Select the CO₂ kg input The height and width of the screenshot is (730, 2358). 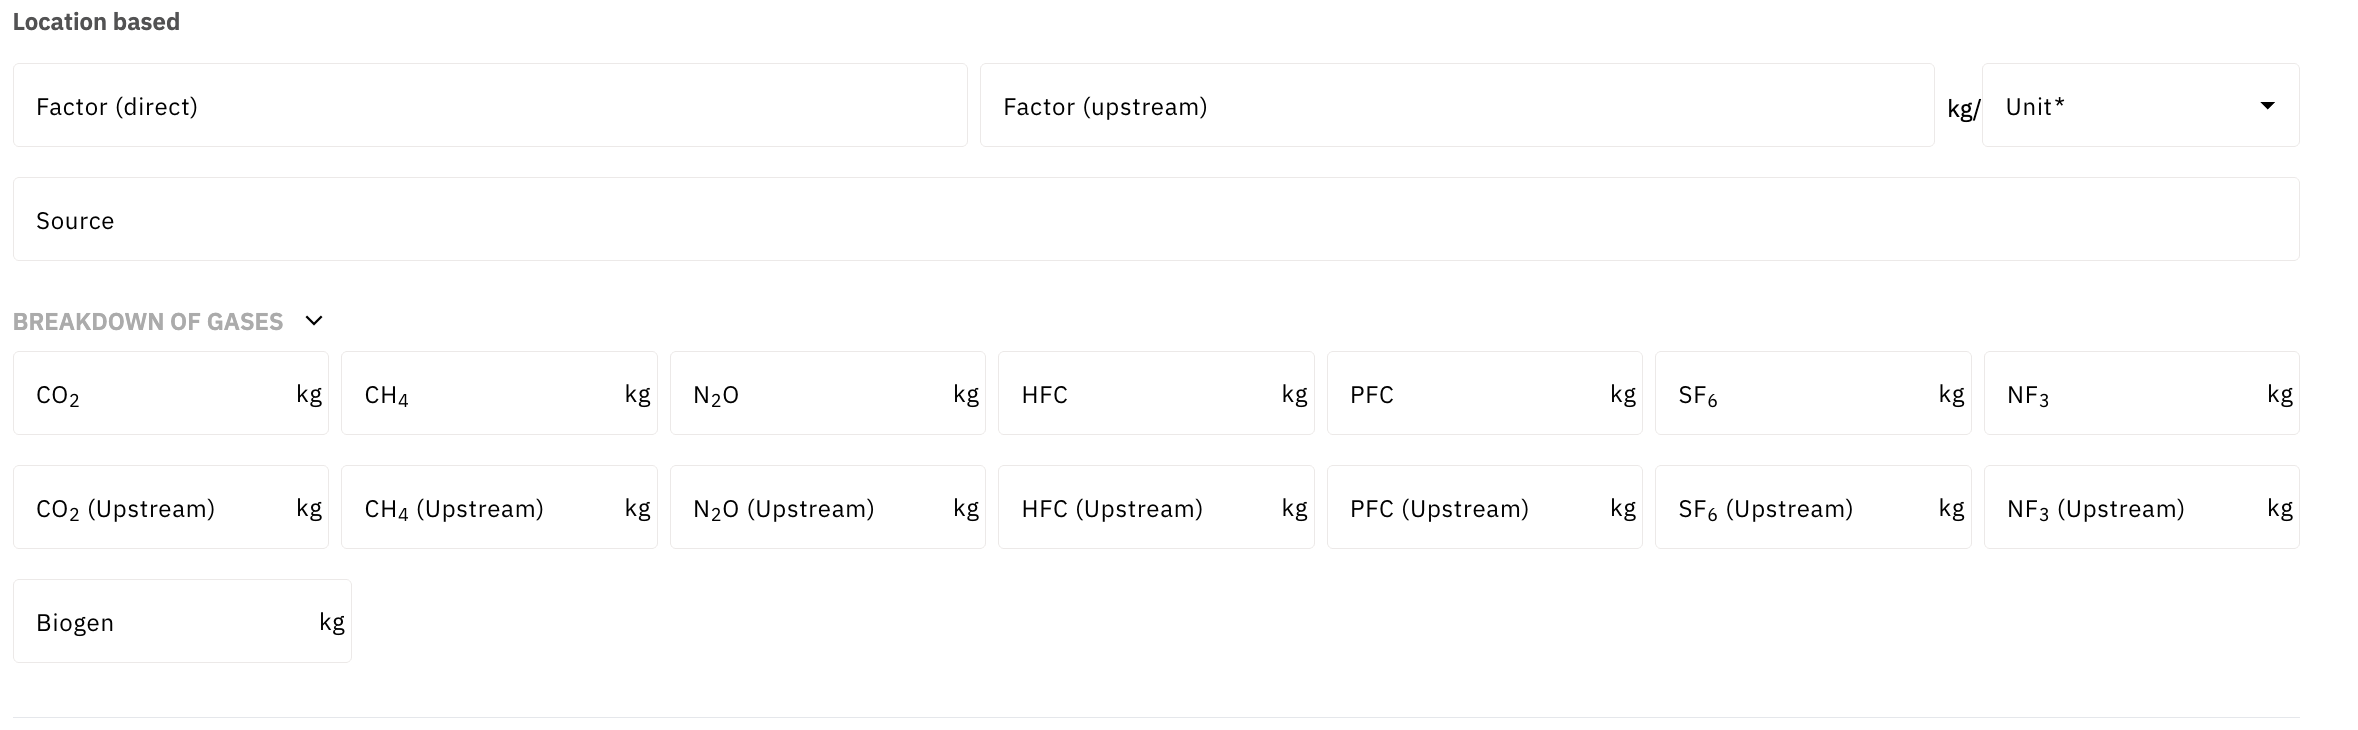coord(160,394)
